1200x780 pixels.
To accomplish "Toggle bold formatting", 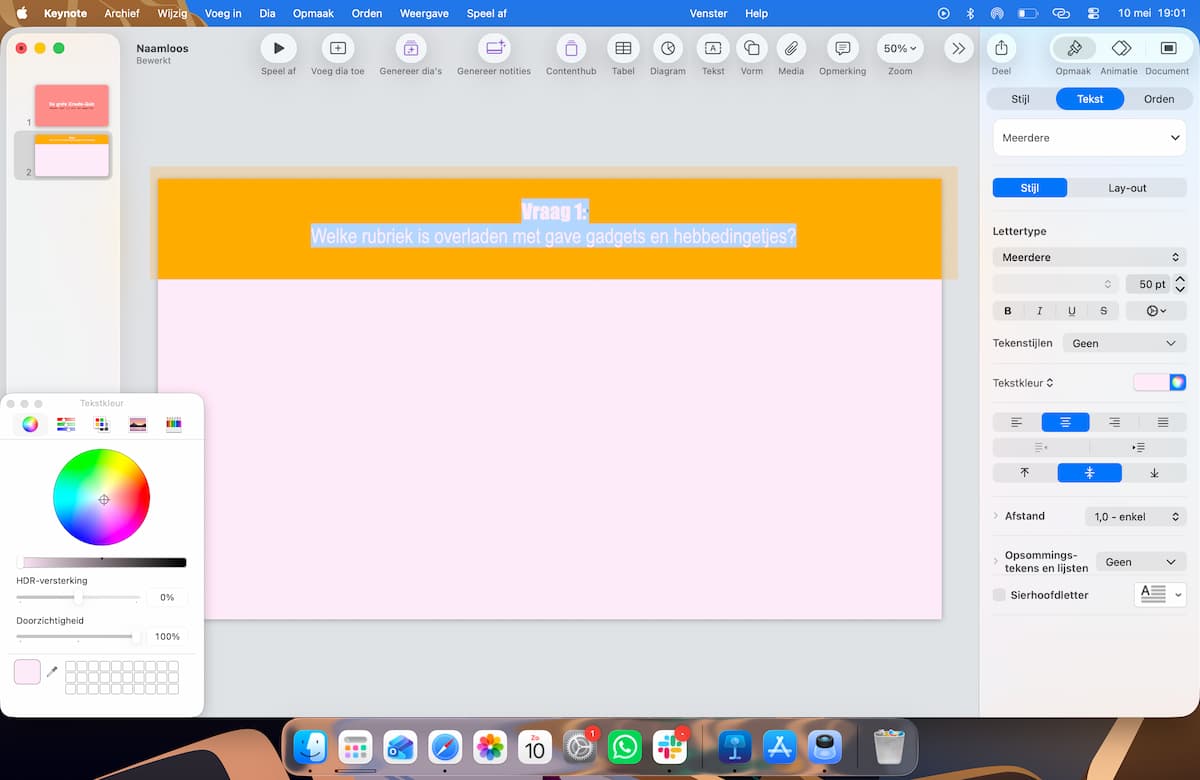I will pos(1008,311).
